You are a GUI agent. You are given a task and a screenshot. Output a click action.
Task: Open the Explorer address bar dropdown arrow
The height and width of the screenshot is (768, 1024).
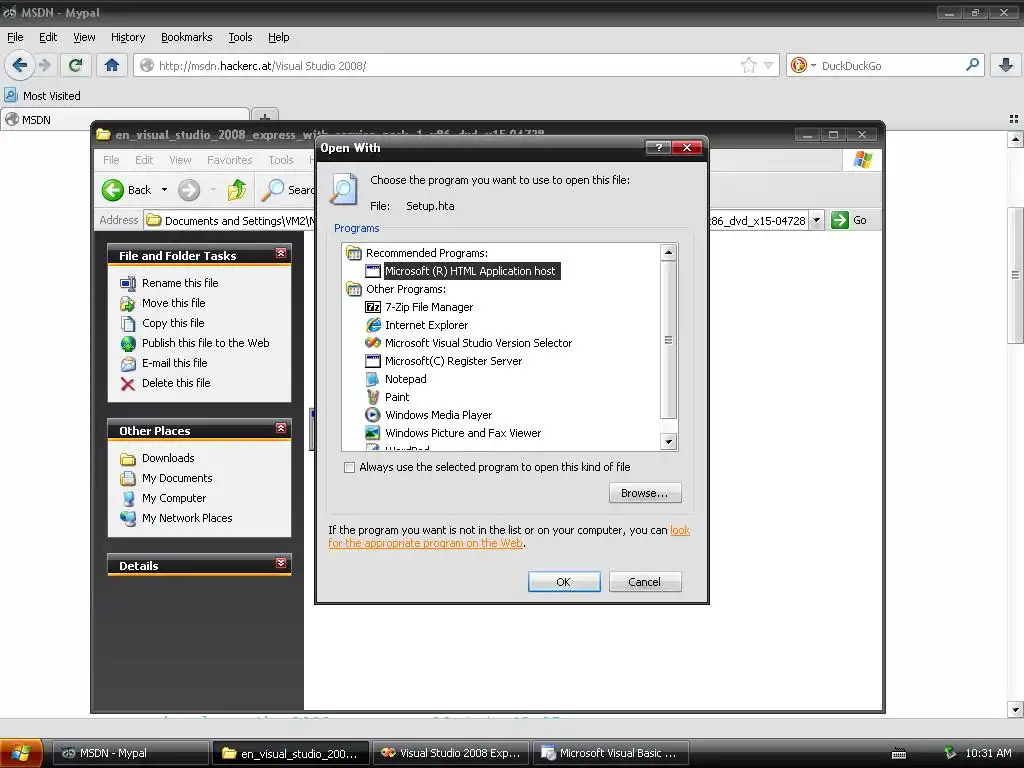coord(816,220)
